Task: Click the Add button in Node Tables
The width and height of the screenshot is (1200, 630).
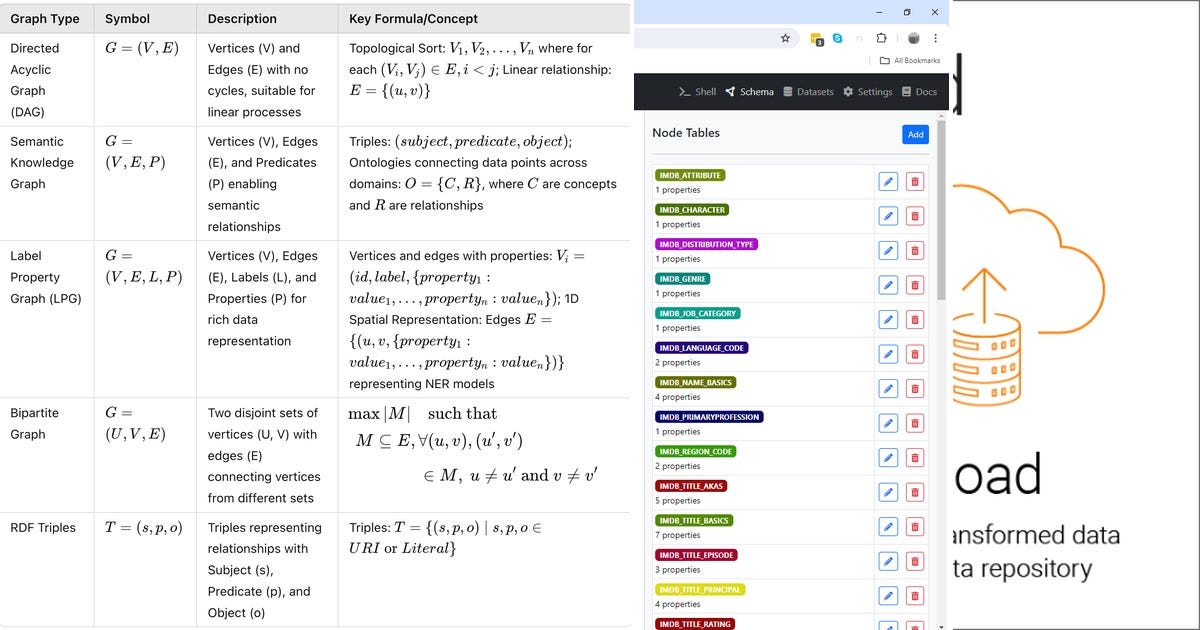Action: tap(915, 133)
